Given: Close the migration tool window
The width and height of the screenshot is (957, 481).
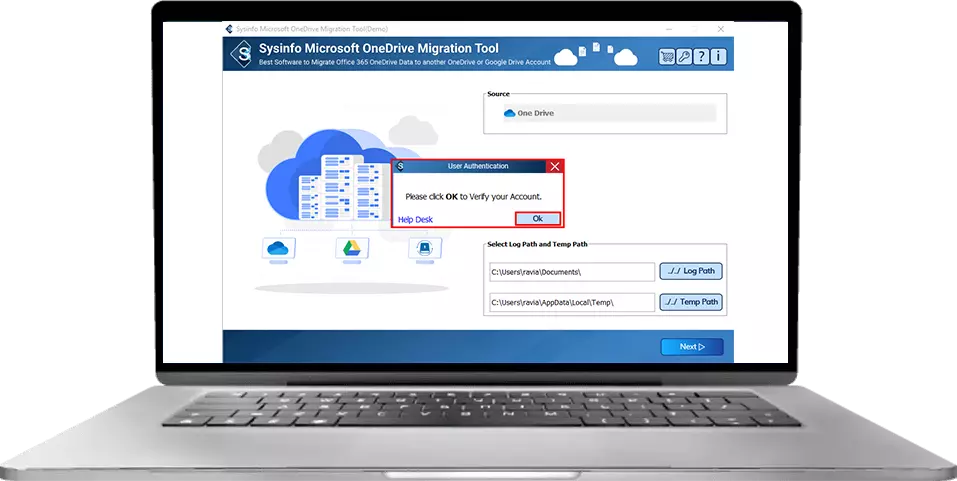Looking at the screenshot, I should pos(721,29).
